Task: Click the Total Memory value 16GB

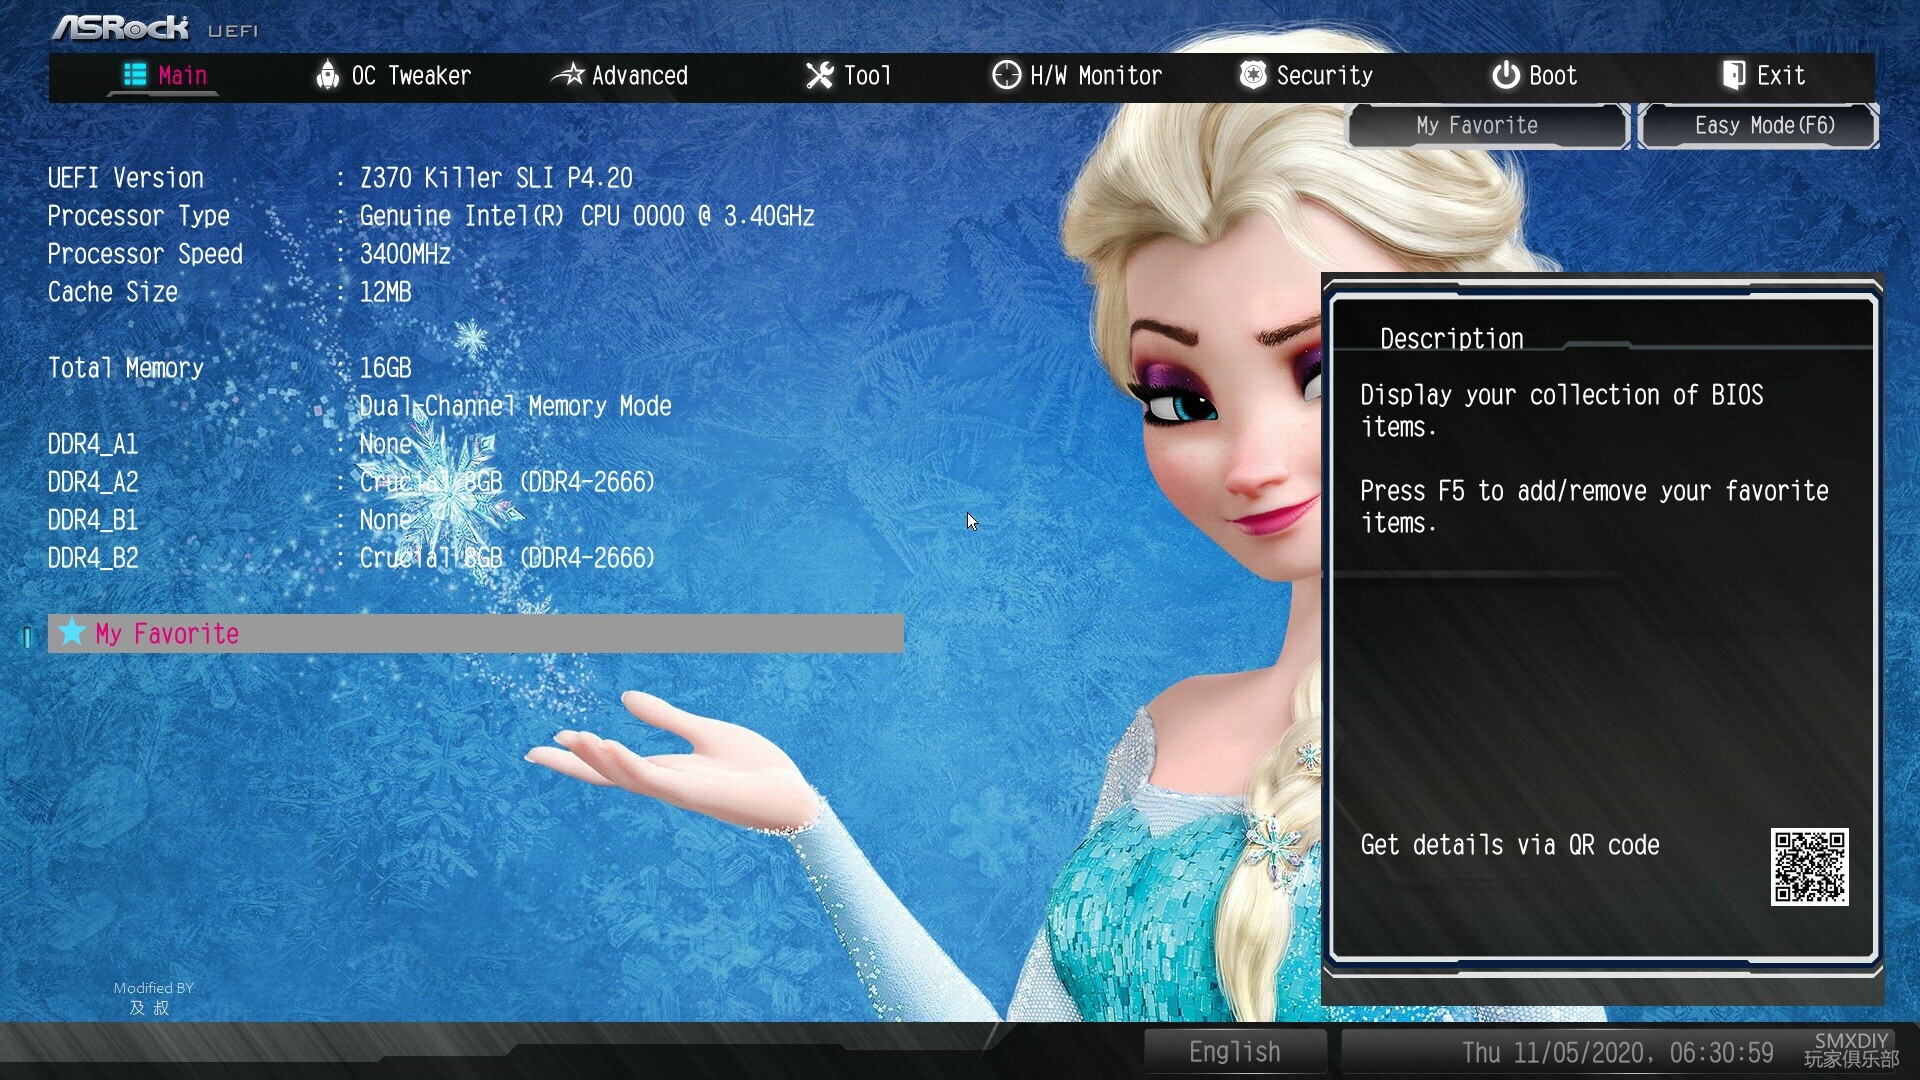Action: [x=385, y=368]
